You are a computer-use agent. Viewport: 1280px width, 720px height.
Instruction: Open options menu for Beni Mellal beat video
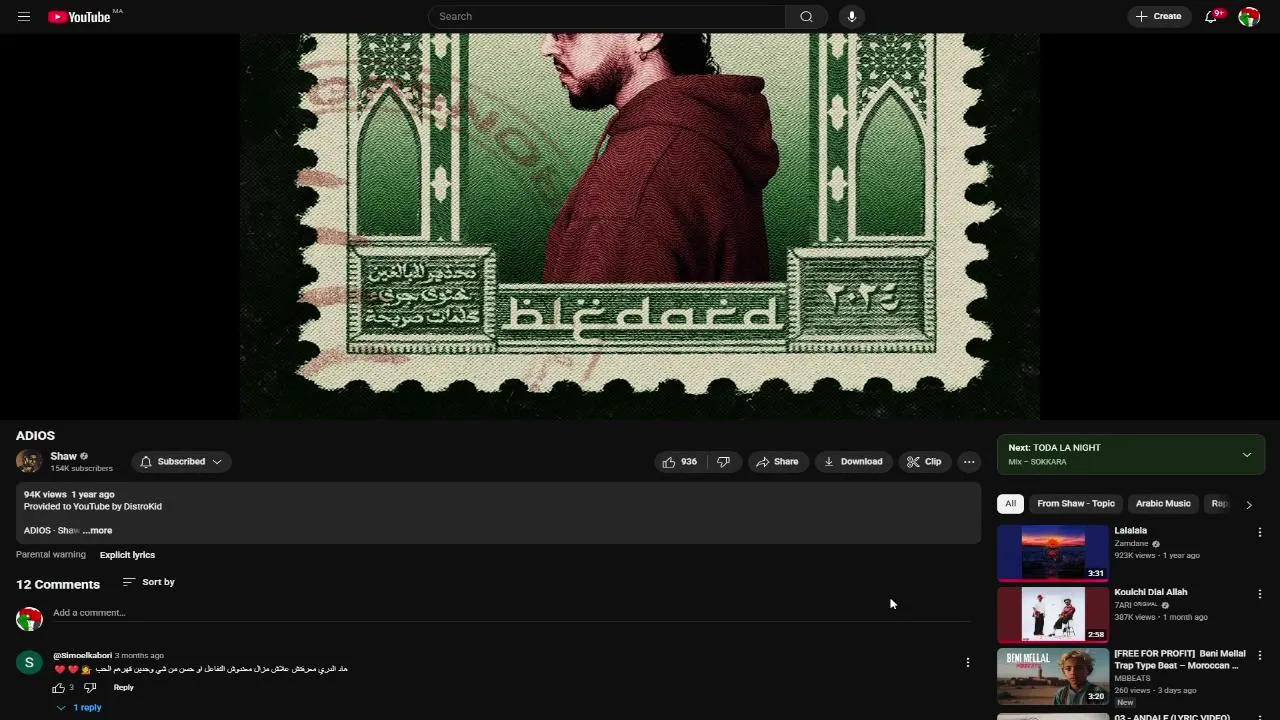[1260, 655]
